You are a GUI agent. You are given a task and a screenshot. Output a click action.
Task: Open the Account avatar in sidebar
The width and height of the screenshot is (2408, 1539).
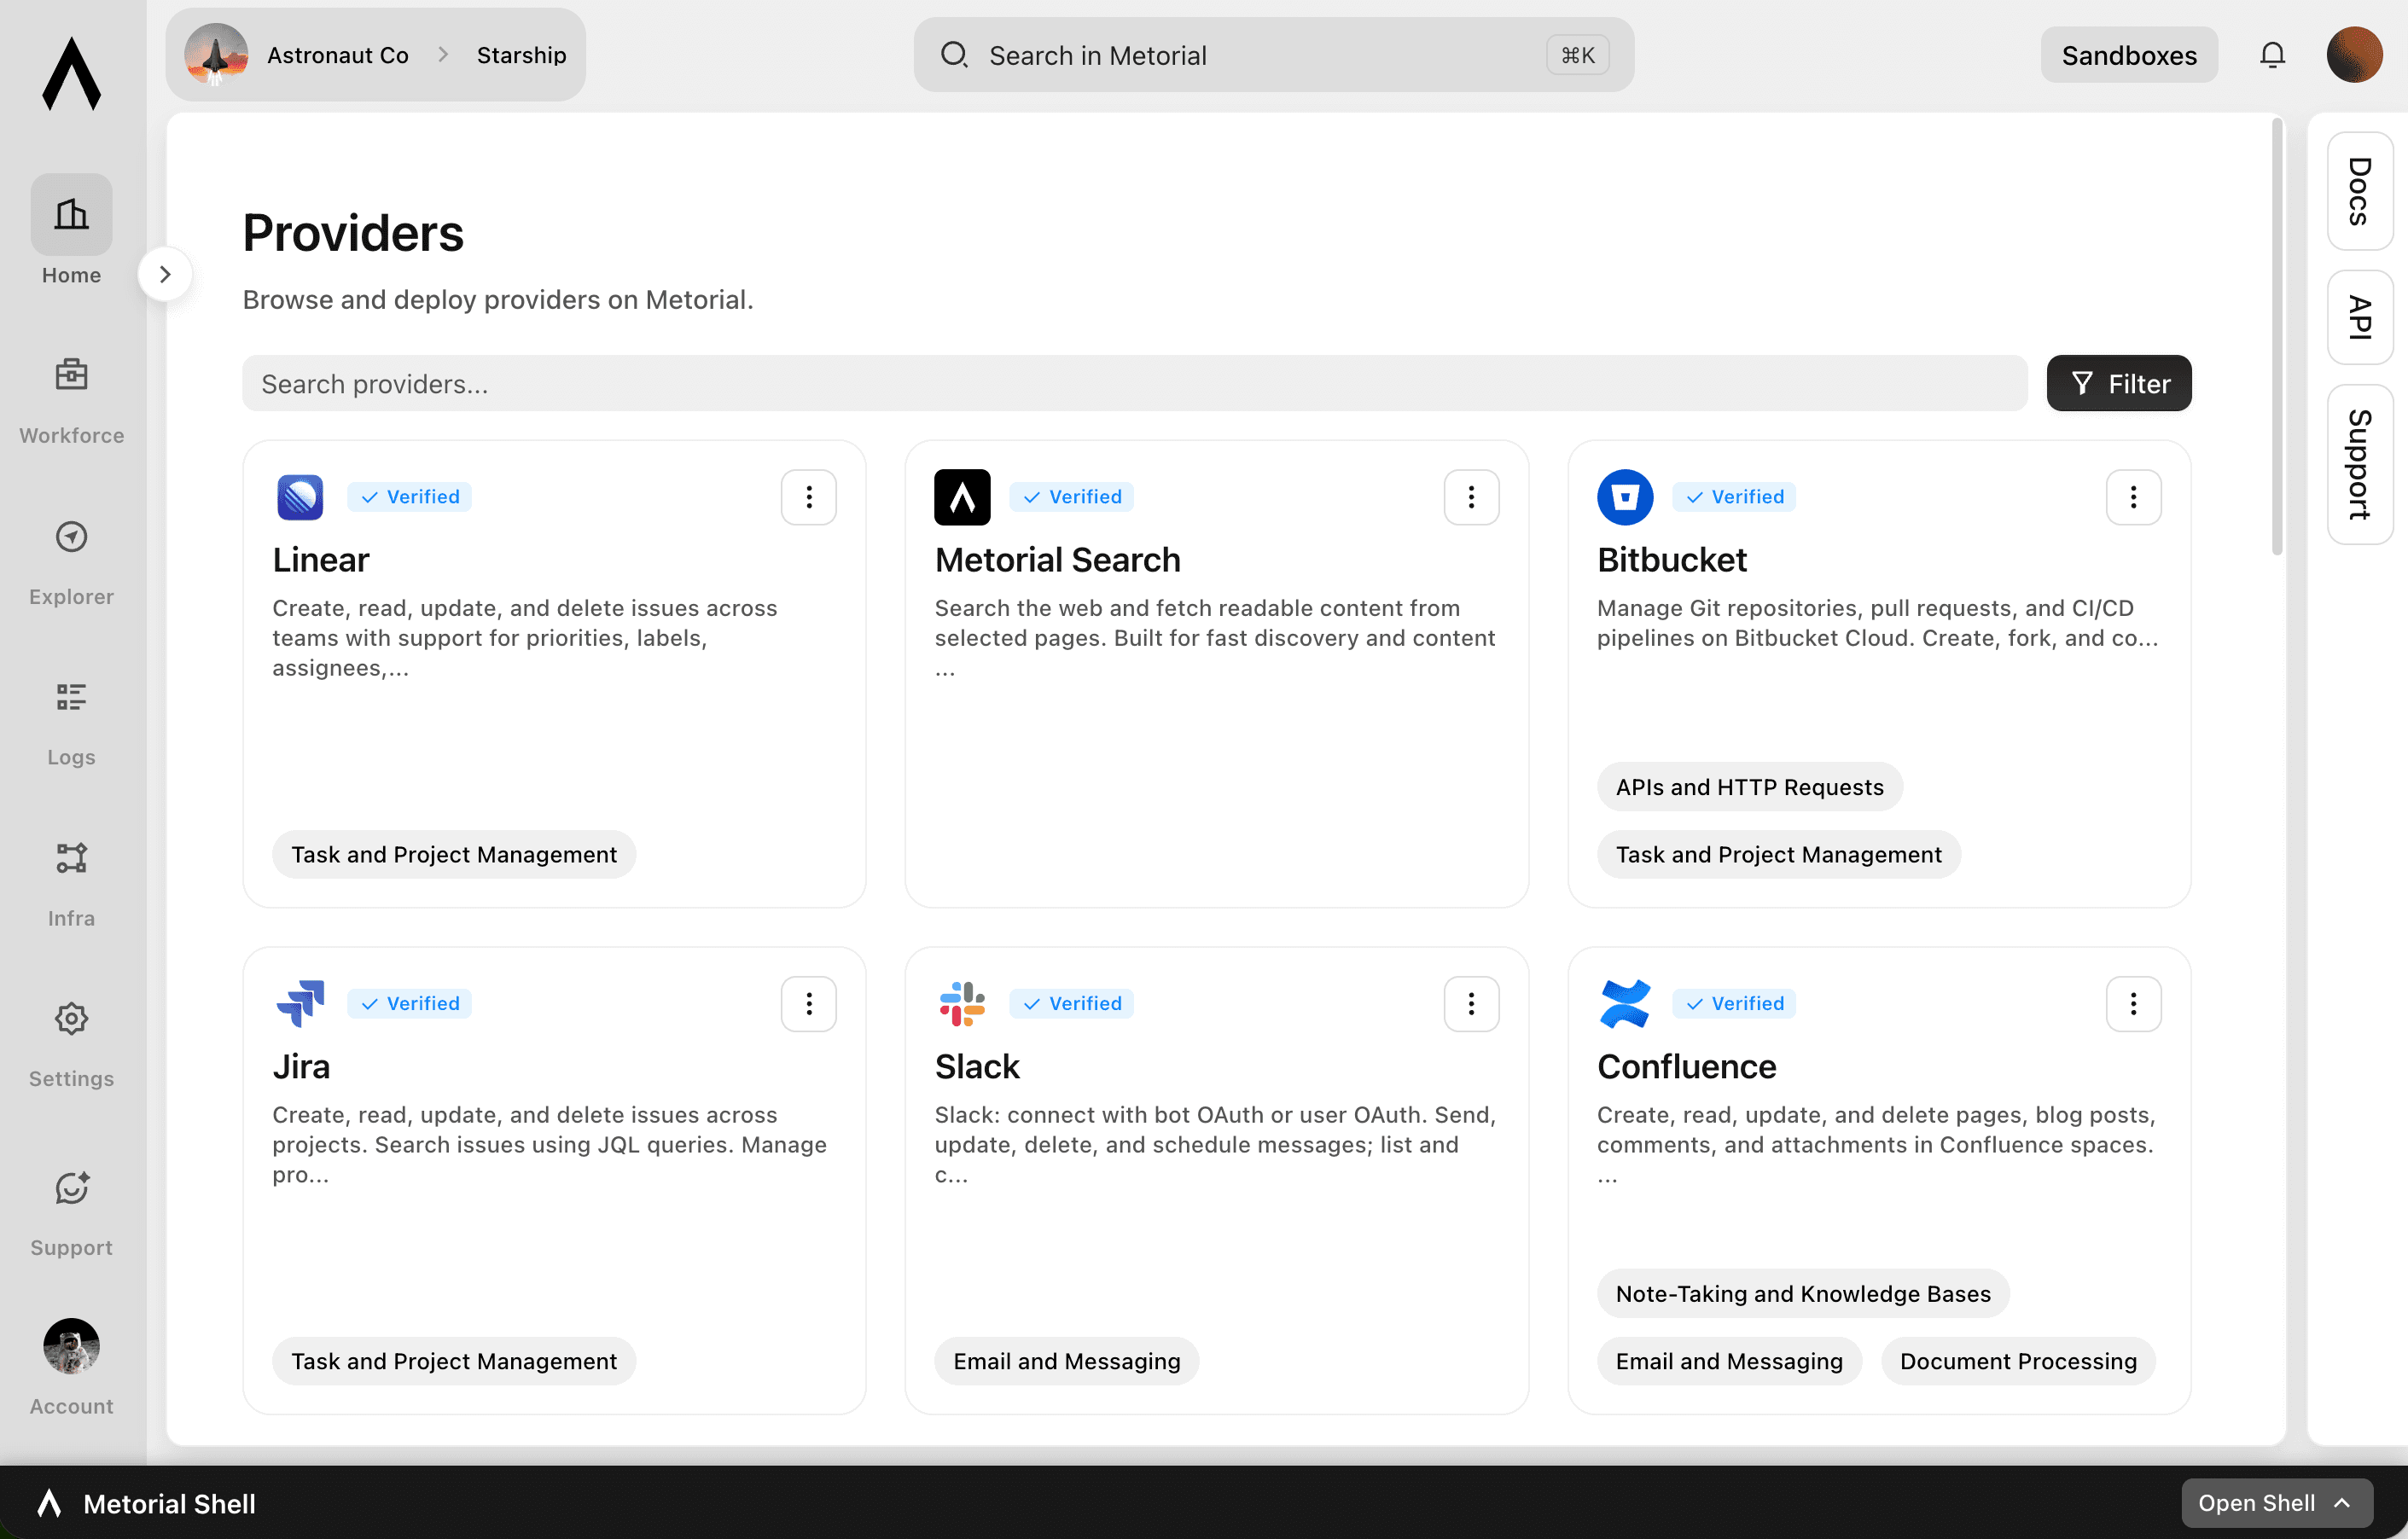click(x=71, y=1346)
